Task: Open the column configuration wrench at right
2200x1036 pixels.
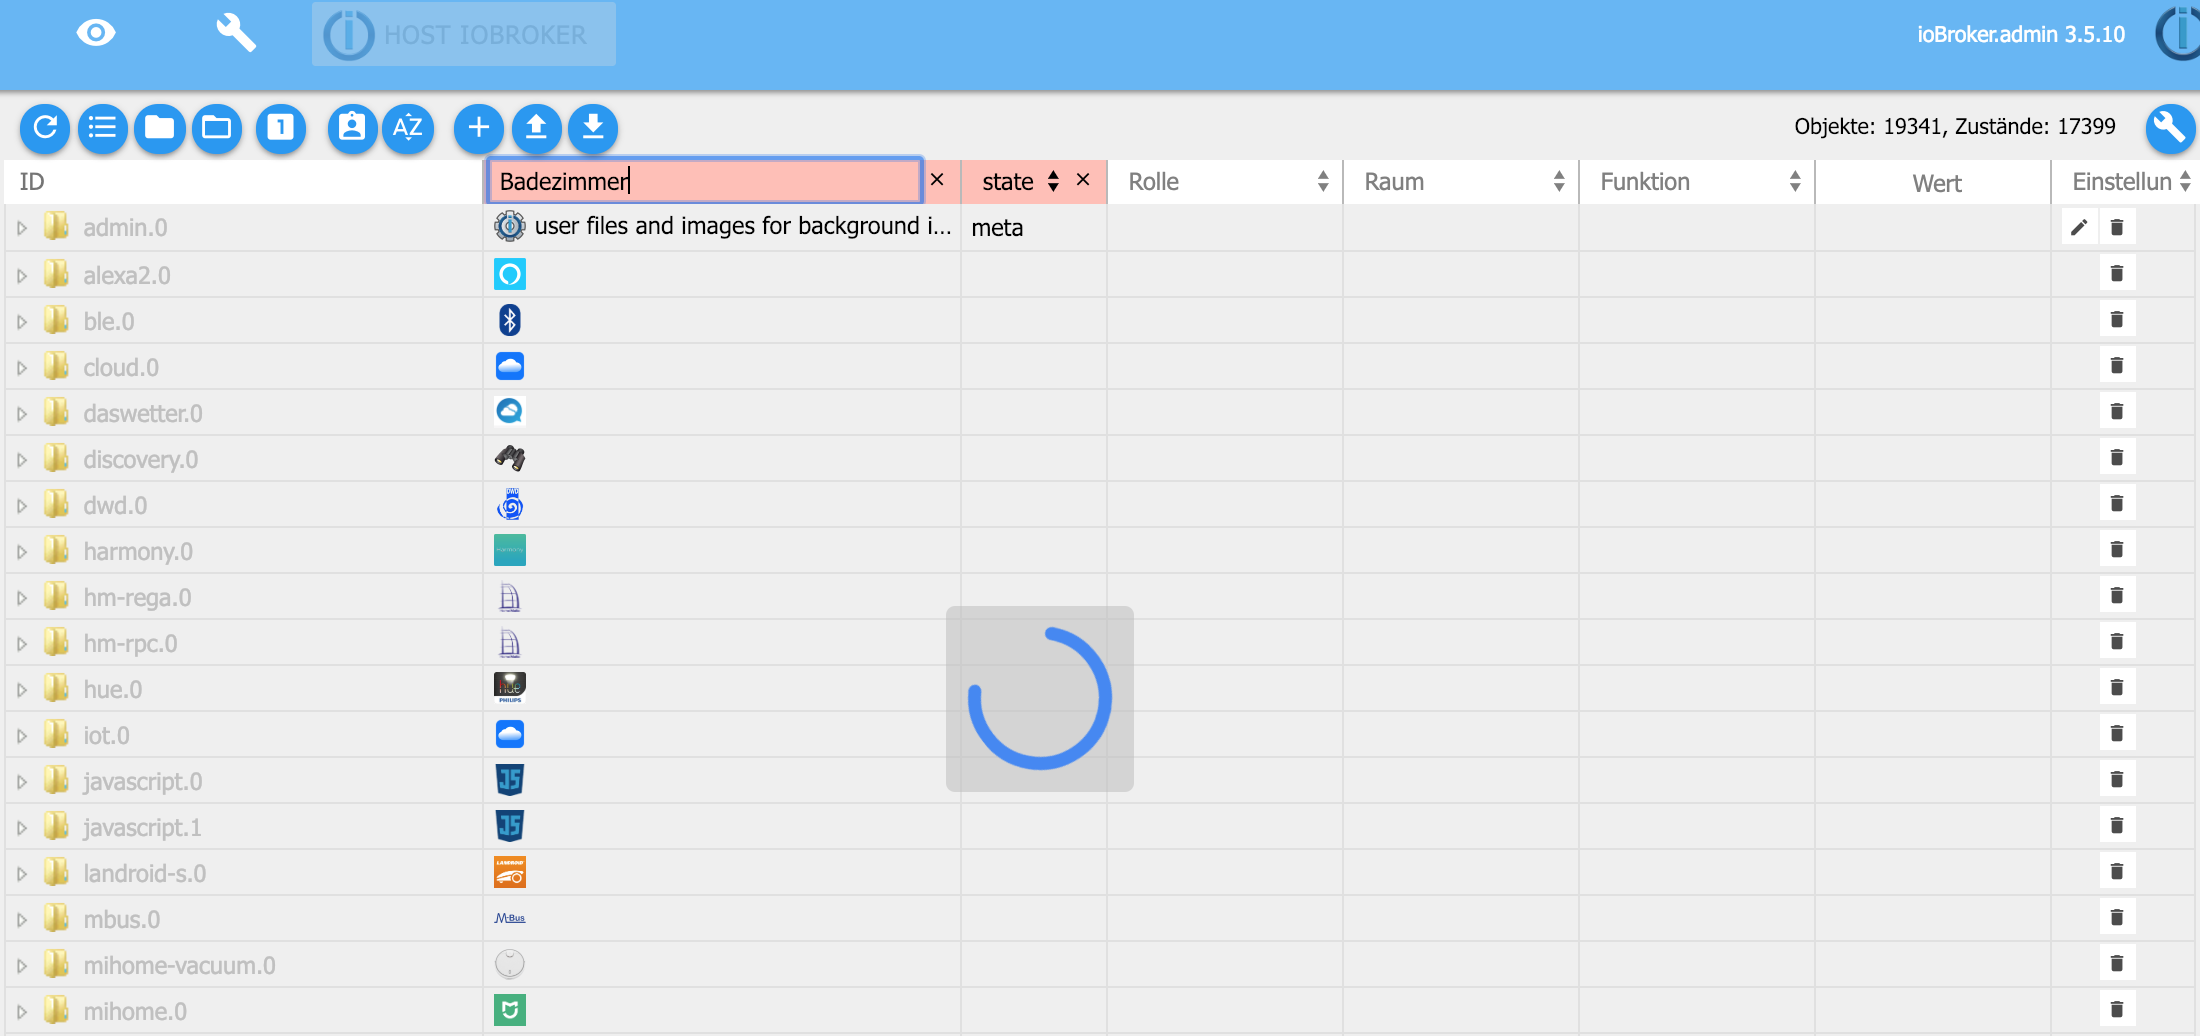Action: click(2170, 128)
